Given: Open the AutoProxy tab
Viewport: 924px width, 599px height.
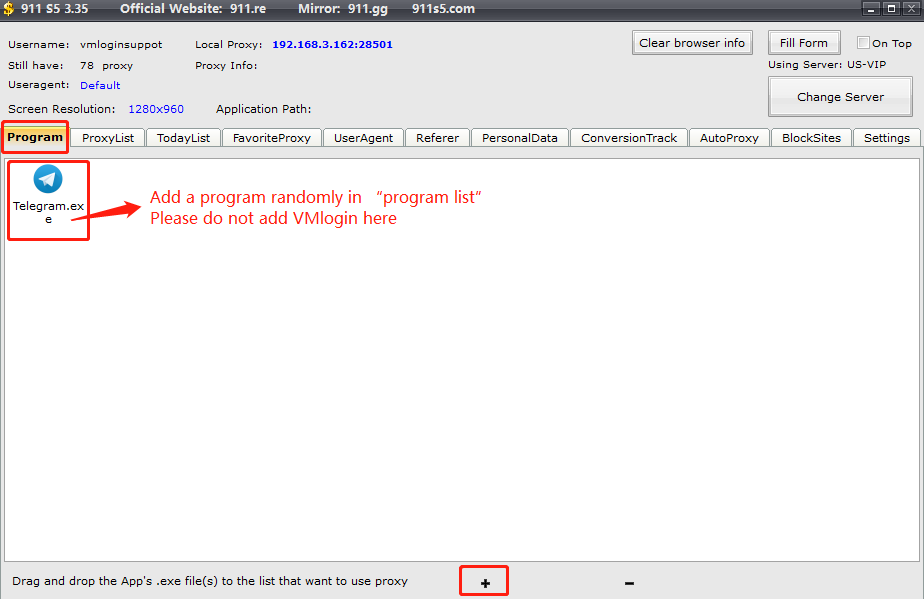Looking at the screenshot, I should (729, 138).
